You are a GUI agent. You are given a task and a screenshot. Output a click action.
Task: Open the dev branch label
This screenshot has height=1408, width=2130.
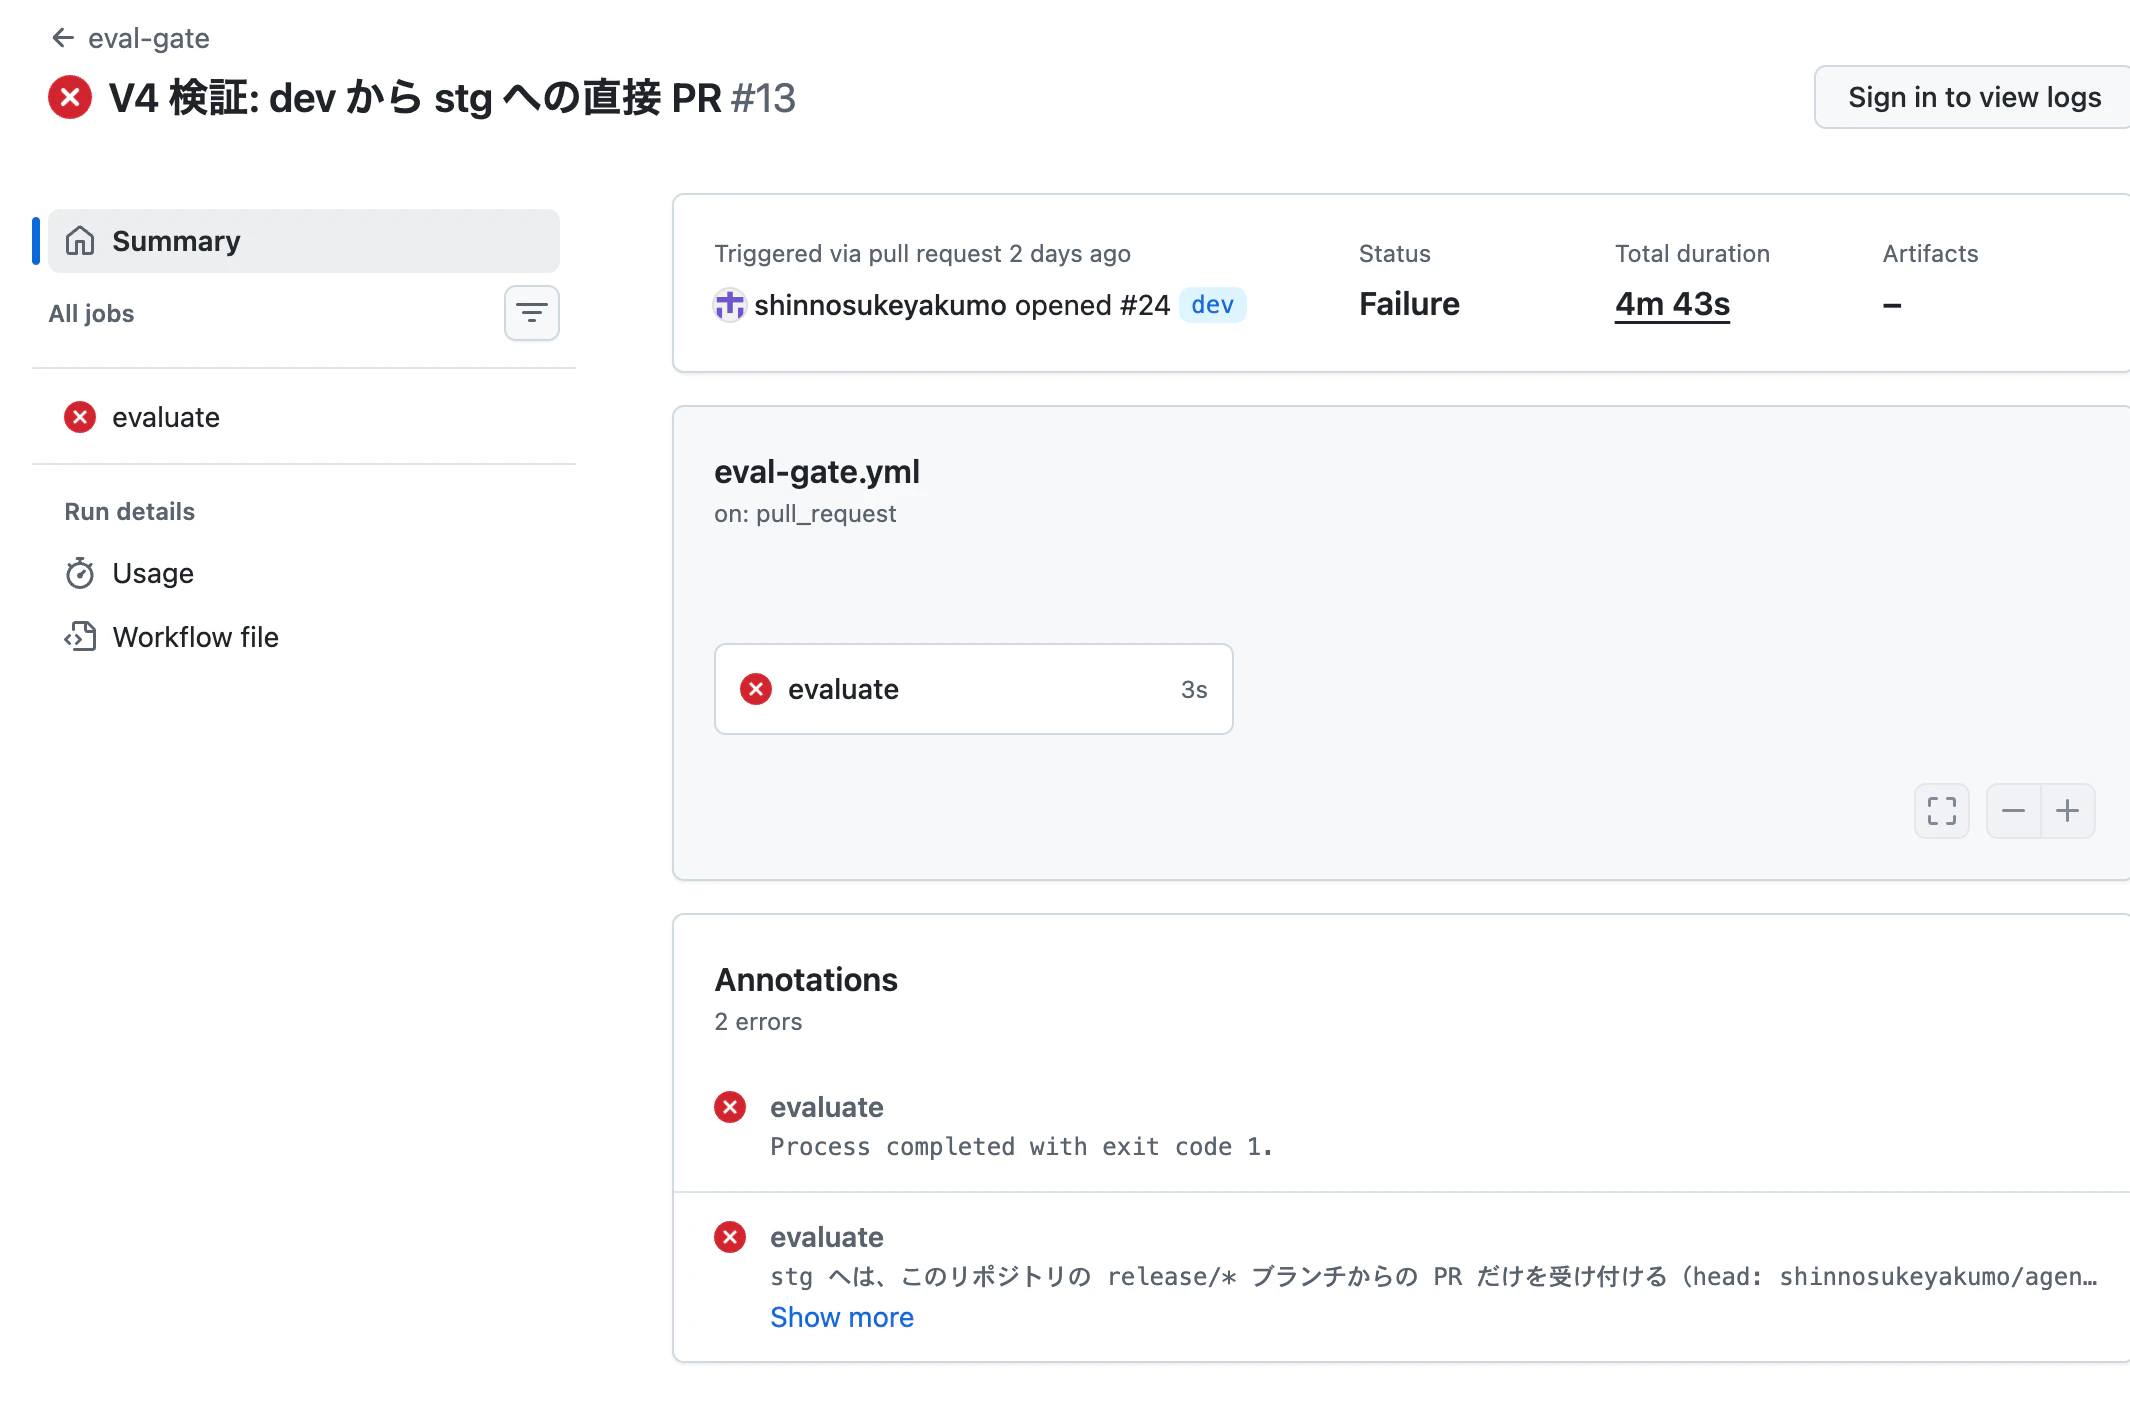pyautogui.click(x=1213, y=305)
